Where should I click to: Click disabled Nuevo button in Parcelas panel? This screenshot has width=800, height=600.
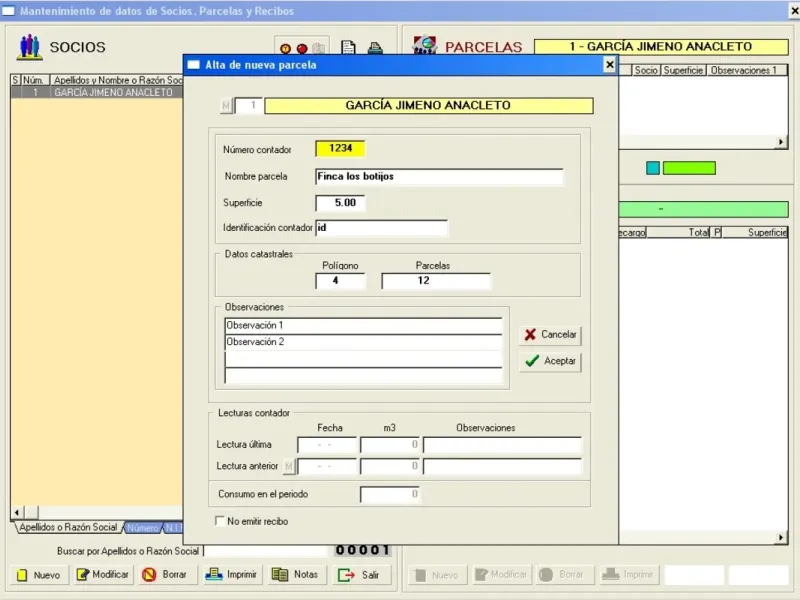coord(437,575)
